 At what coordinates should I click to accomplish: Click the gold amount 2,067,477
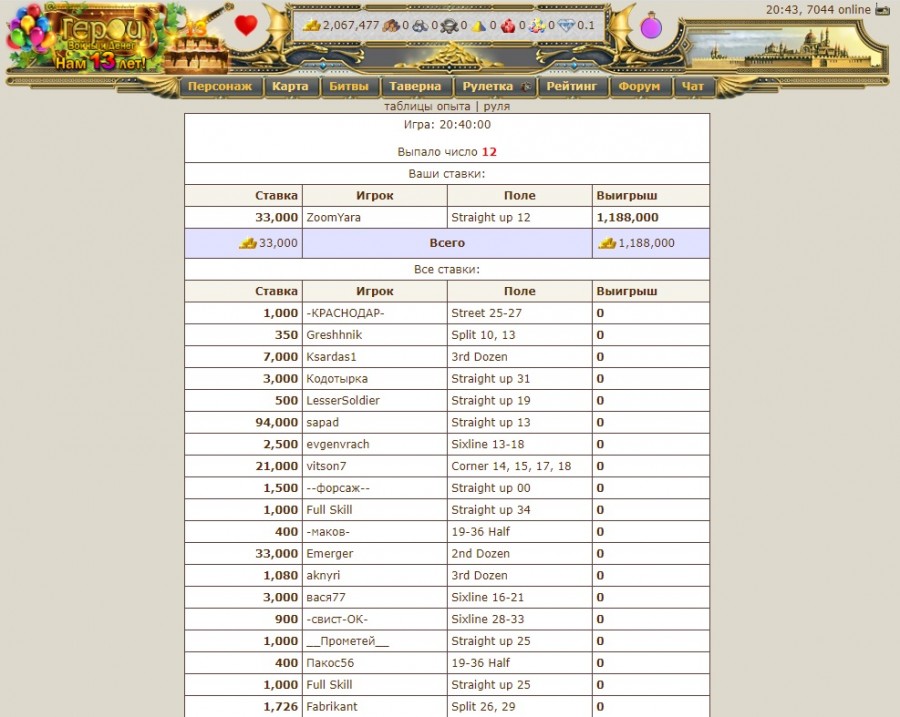pos(351,25)
